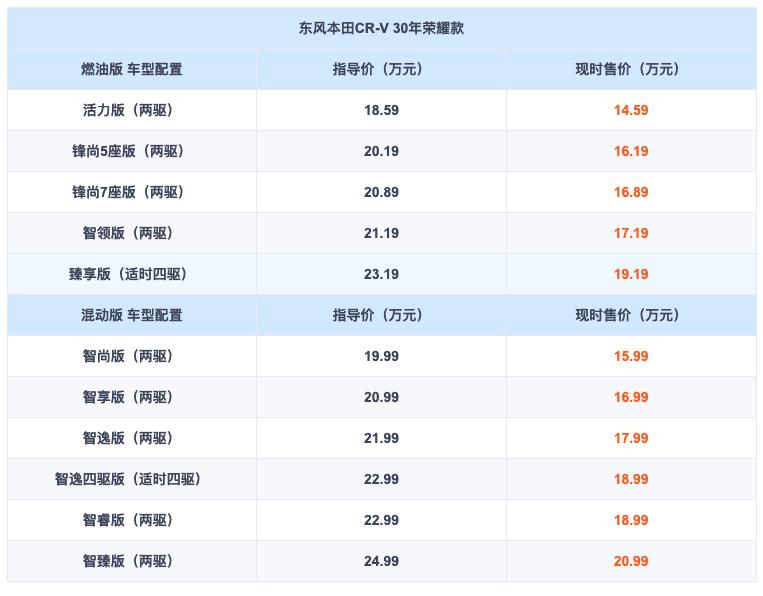763x596 pixels.
Task: Click the 20.99 guide price in 智享版 row
Action: [381, 397]
